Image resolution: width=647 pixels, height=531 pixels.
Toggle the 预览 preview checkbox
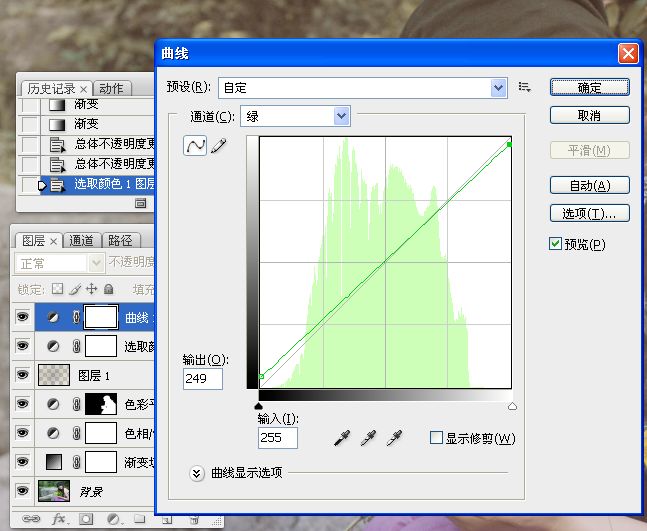pyautogui.click(x=555, y=243)
